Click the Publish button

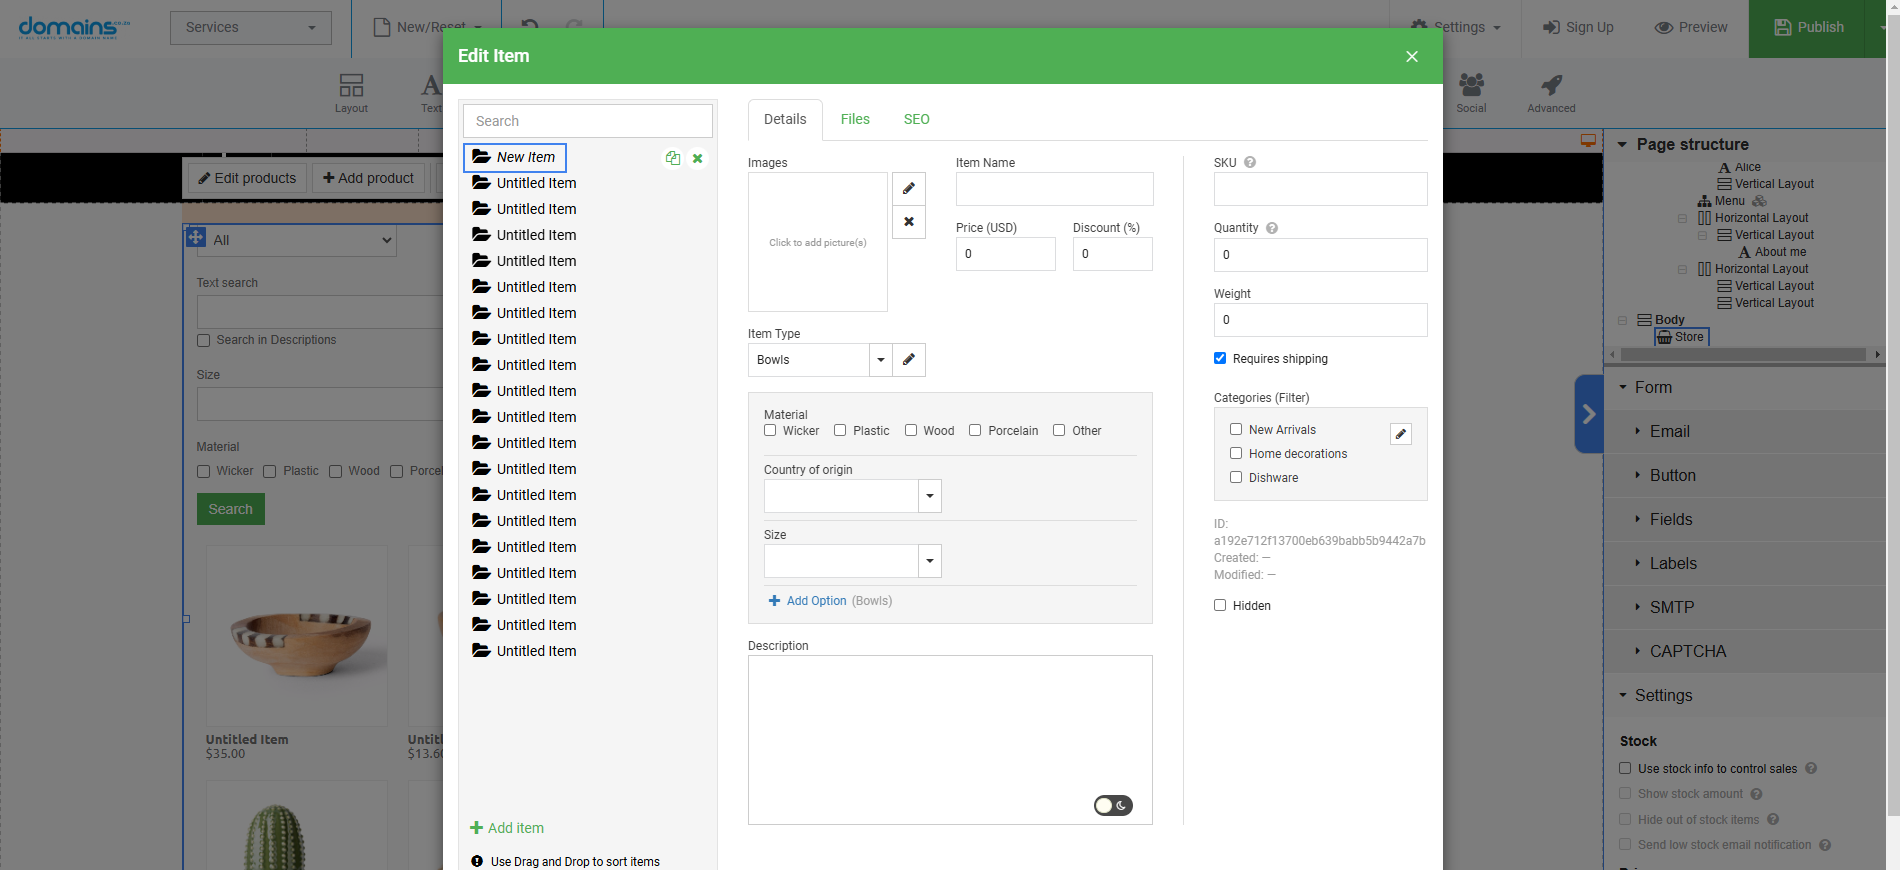coord(1808,28)
